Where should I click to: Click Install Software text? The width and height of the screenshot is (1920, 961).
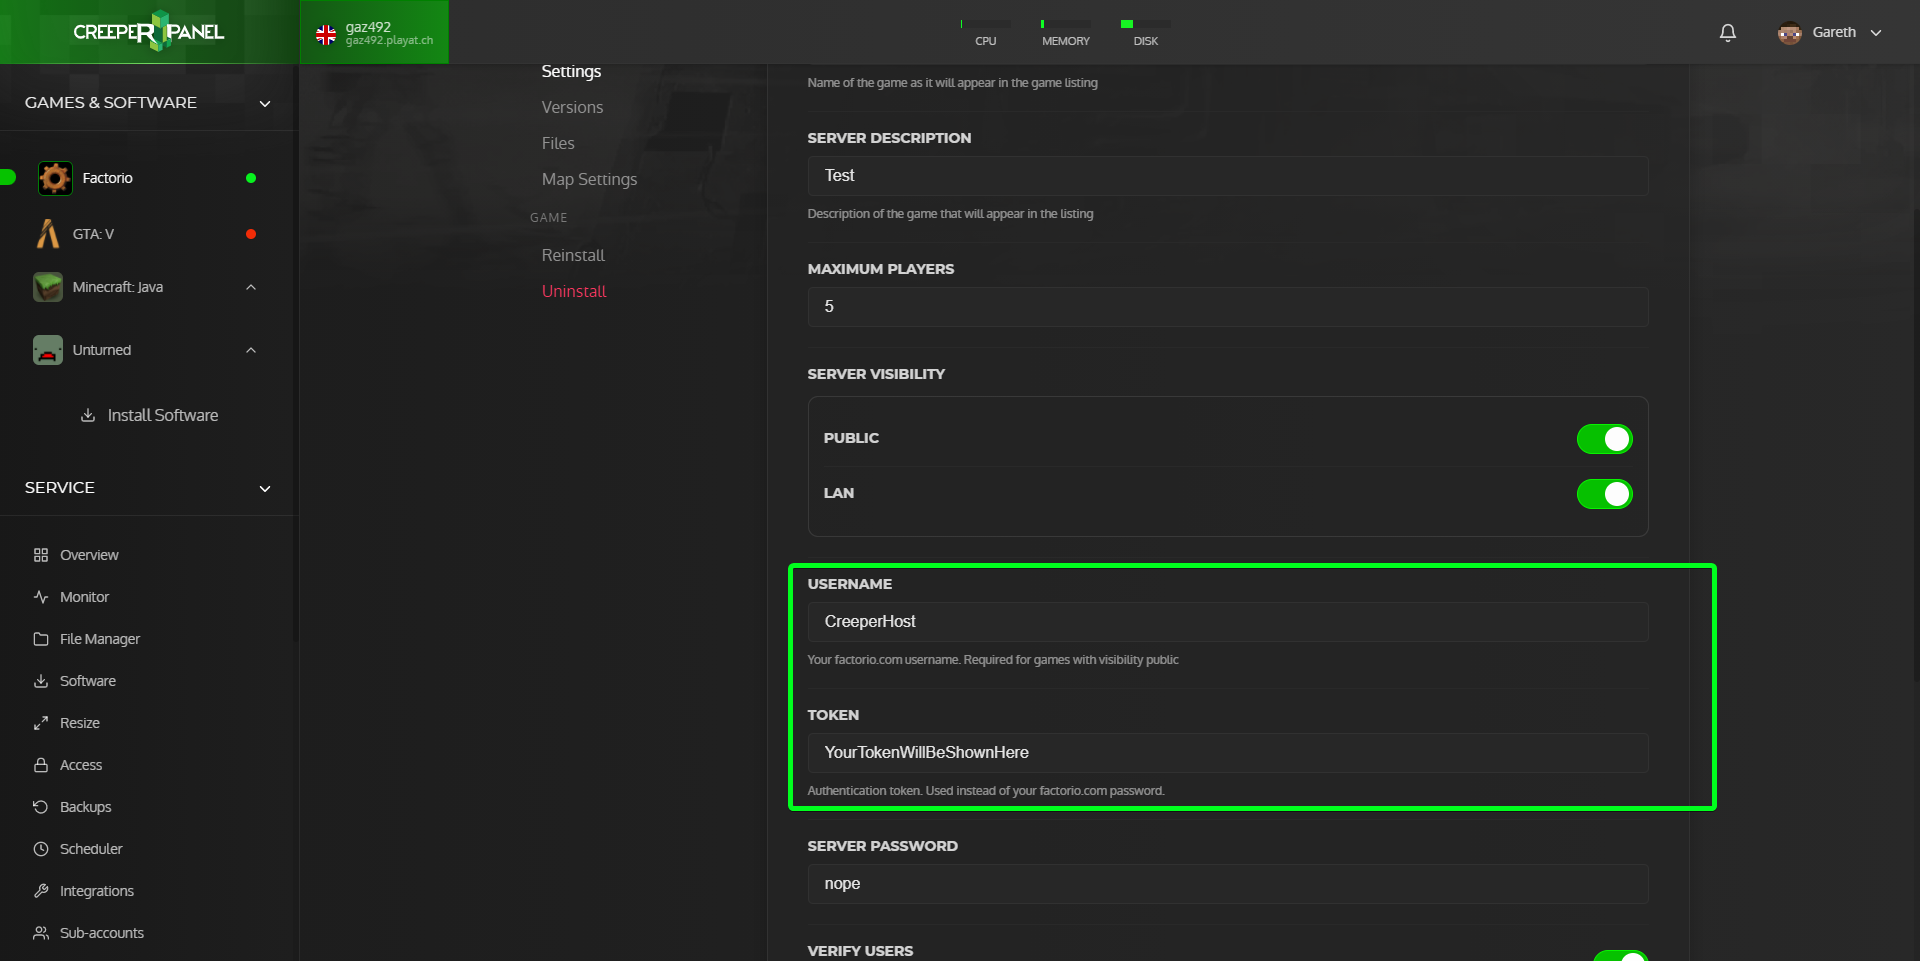pos(163,415)
